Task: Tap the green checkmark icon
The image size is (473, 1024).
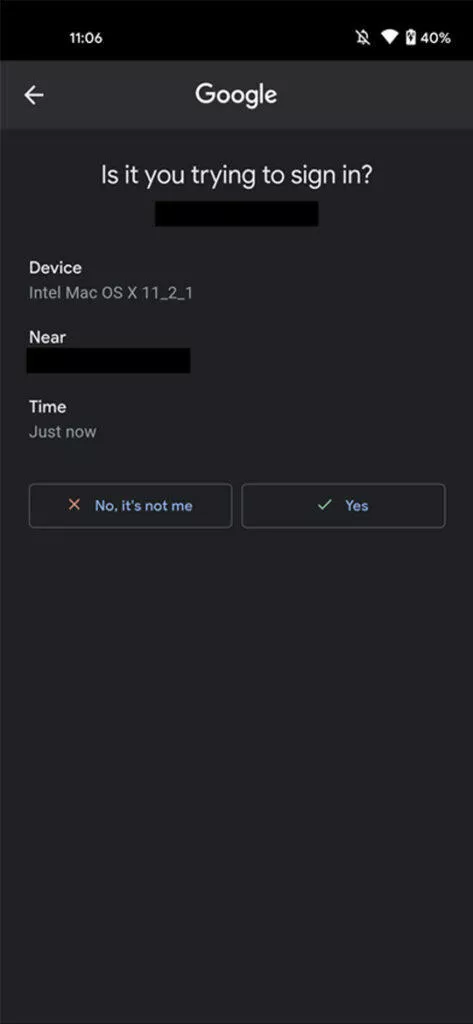Action: pyautogui.click(x=325, y=505)
